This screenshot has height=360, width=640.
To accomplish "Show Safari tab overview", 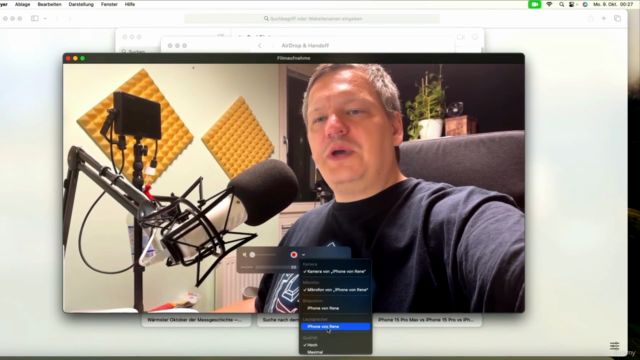I will pyautogui.click(x=618, y=18).
